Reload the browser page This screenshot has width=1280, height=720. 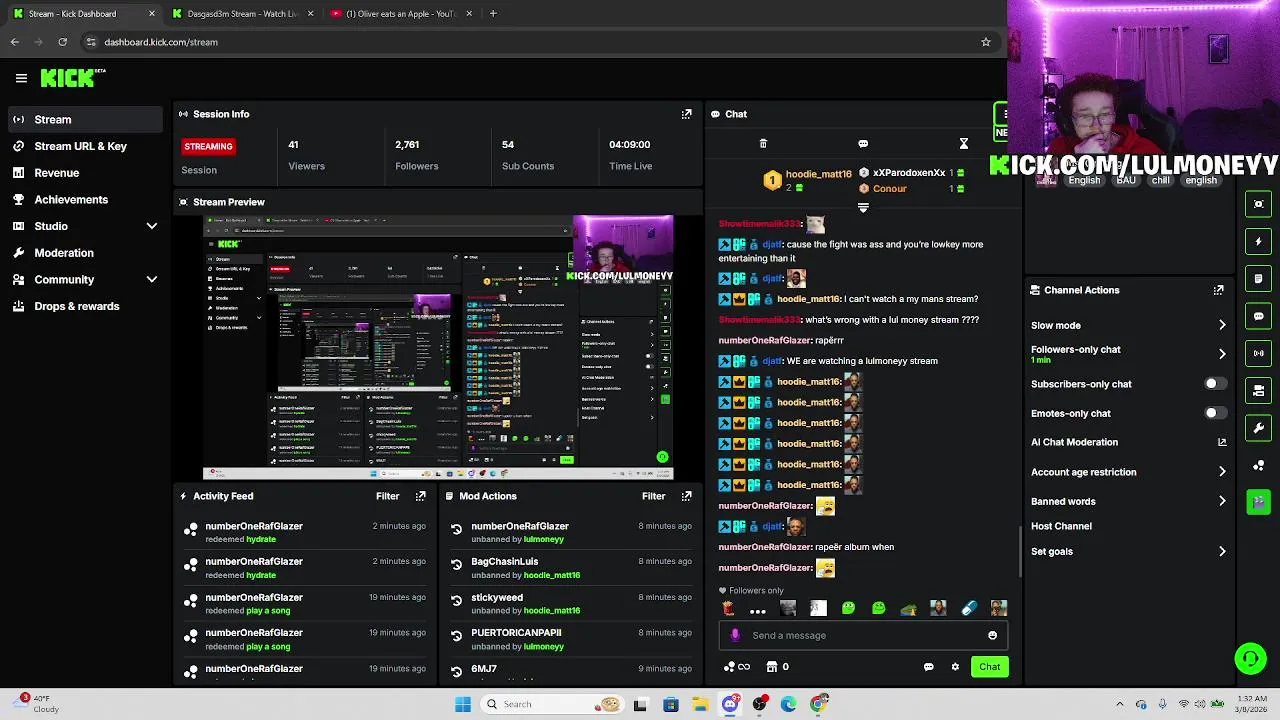[62, 42]
